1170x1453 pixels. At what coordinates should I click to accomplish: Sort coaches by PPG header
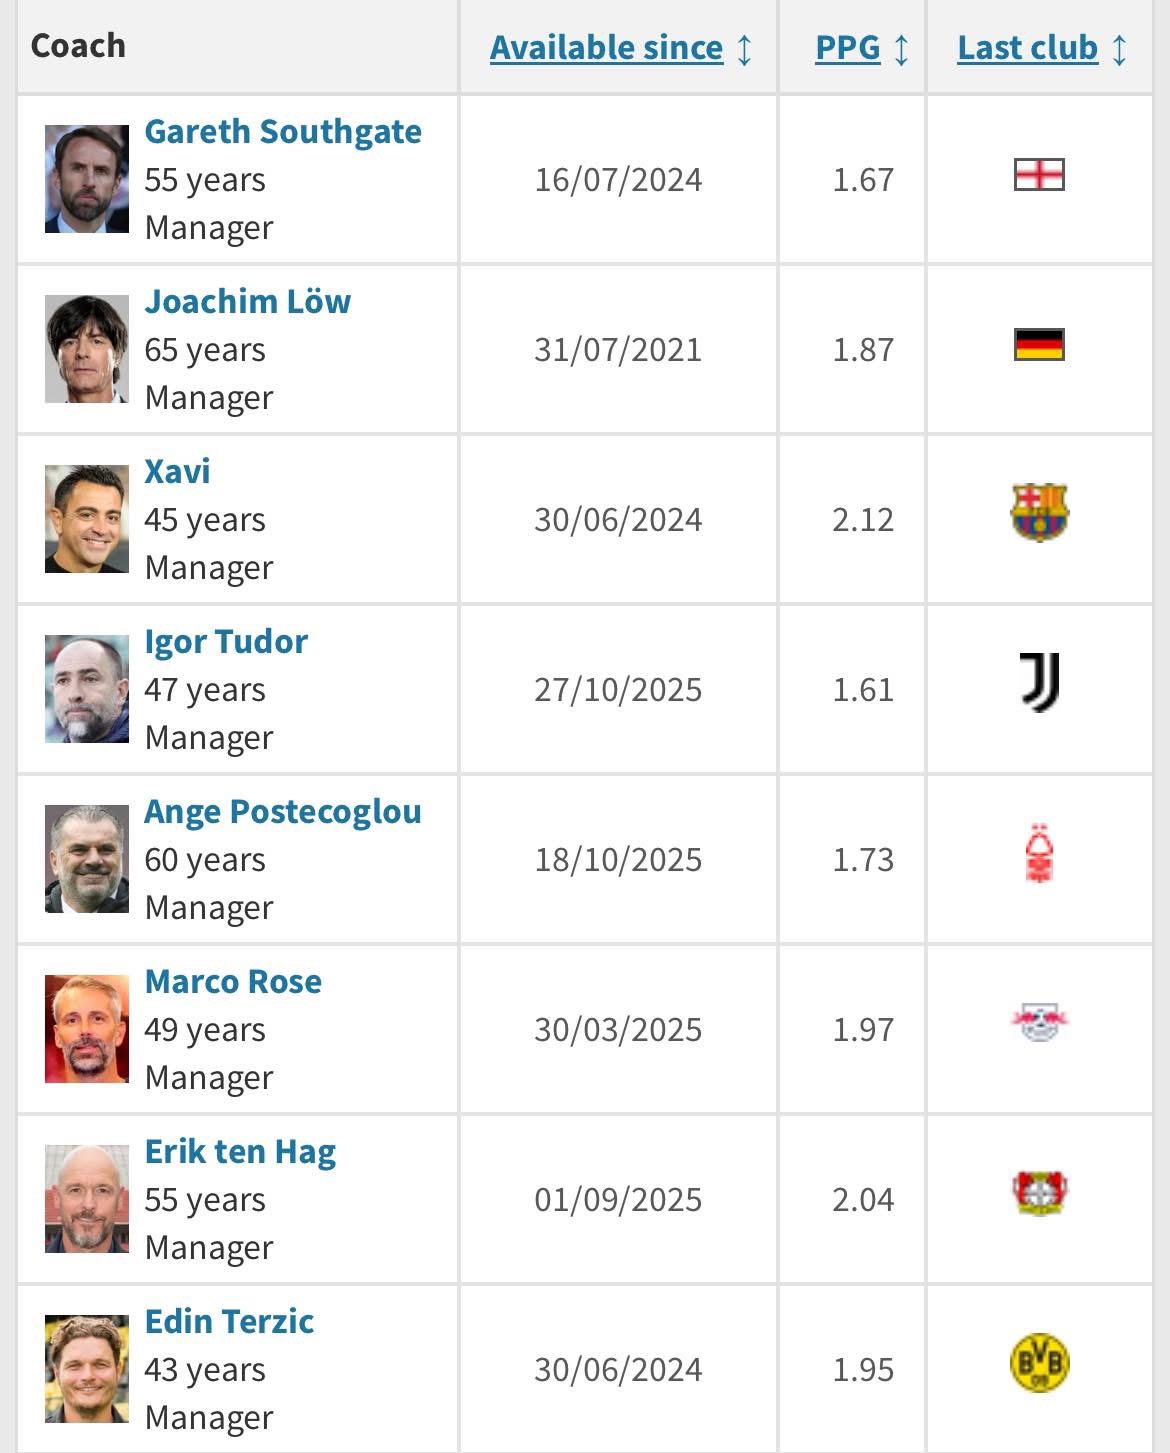(x=847, y=47)
